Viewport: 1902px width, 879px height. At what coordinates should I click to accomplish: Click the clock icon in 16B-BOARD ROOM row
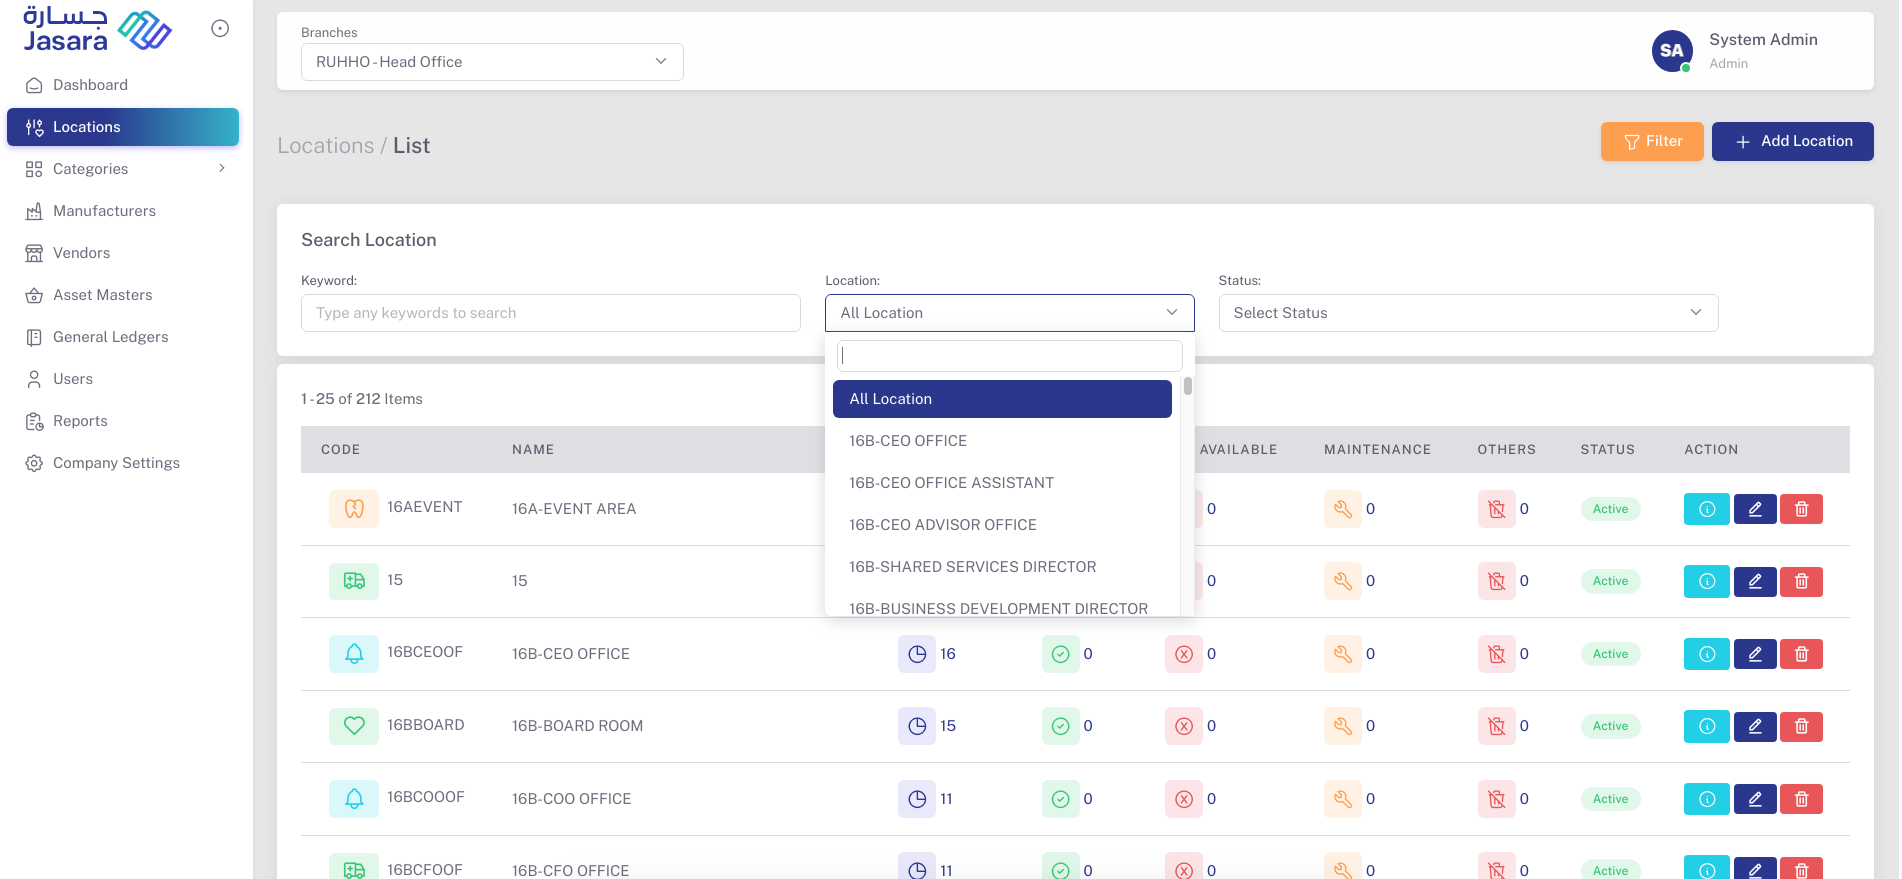point(916,726)
